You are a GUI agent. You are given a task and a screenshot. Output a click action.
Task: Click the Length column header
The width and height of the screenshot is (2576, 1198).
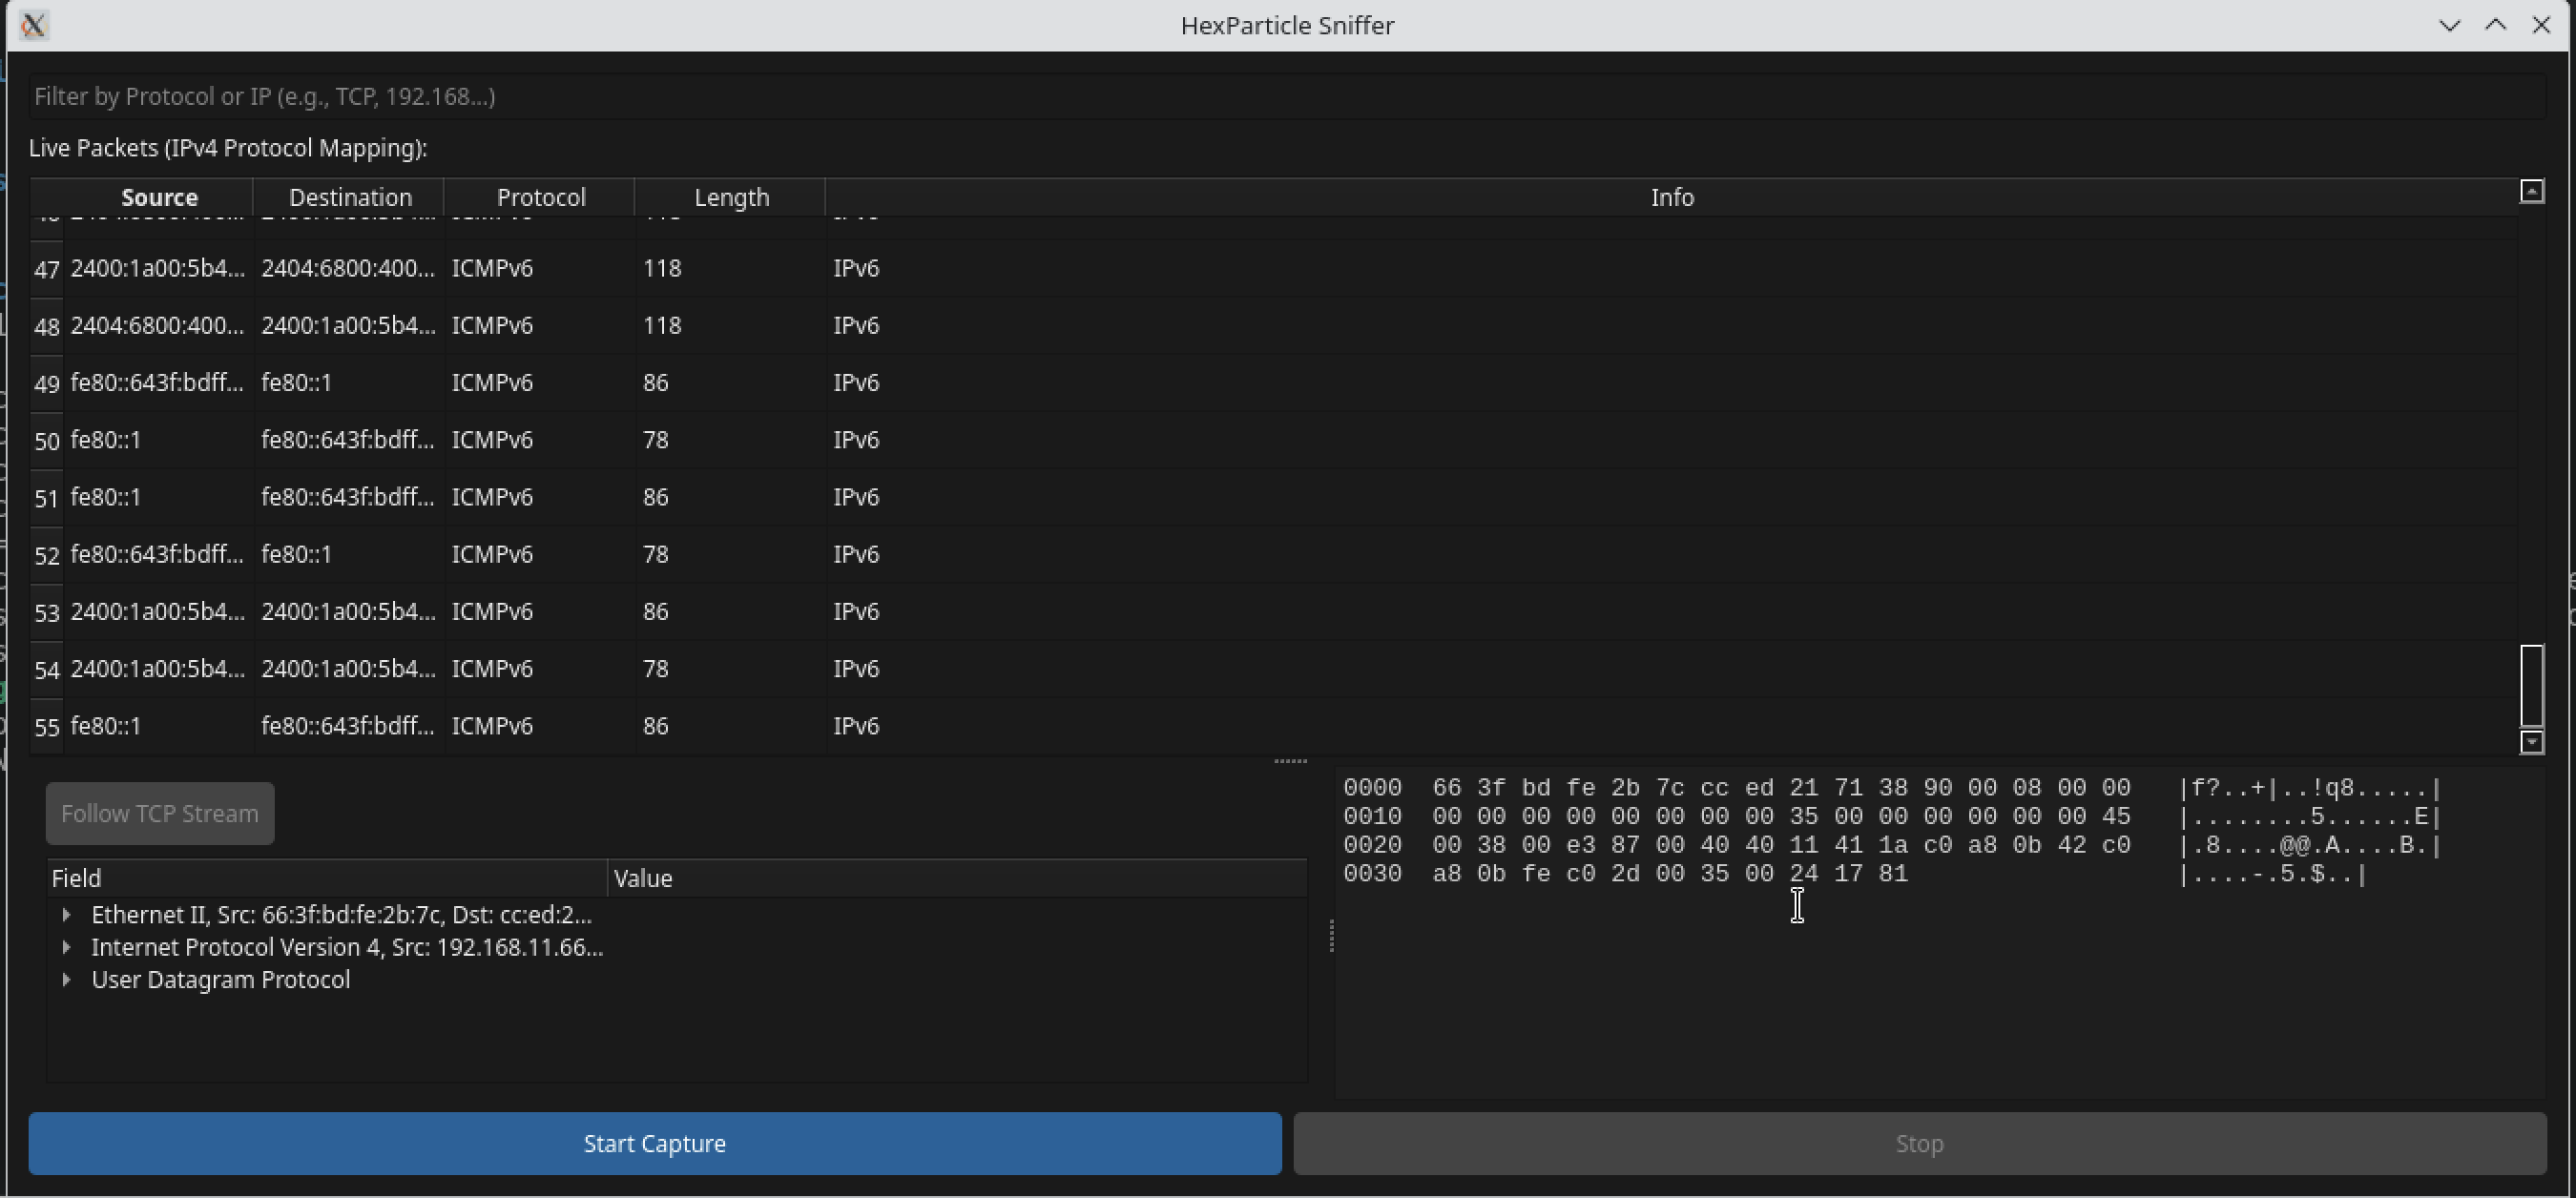(x=731, y=197)
